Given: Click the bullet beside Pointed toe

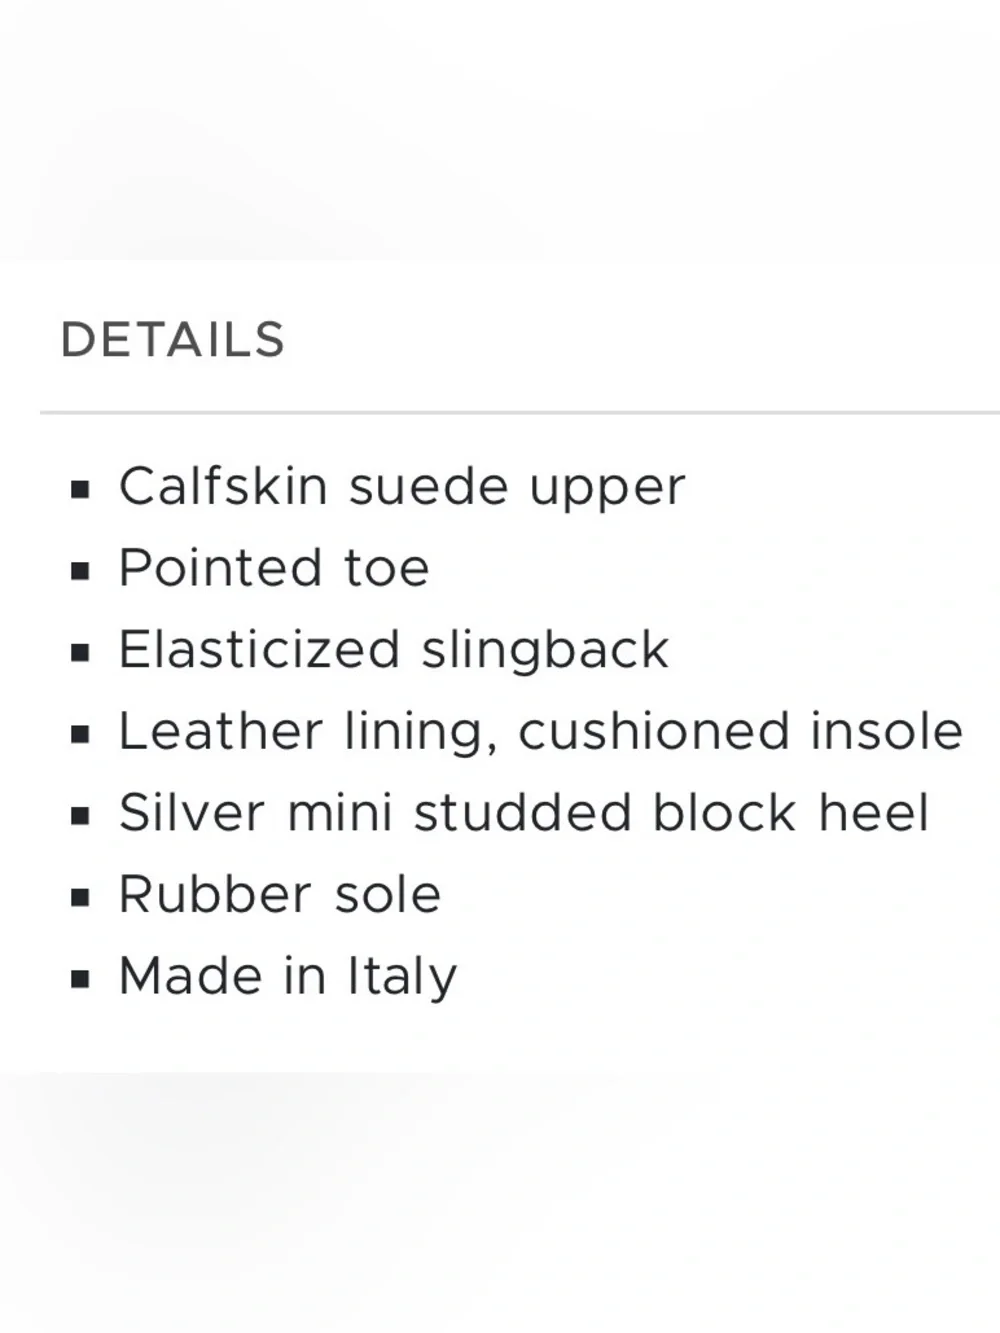Looking at the screenshot, I should tap(81, 572).
